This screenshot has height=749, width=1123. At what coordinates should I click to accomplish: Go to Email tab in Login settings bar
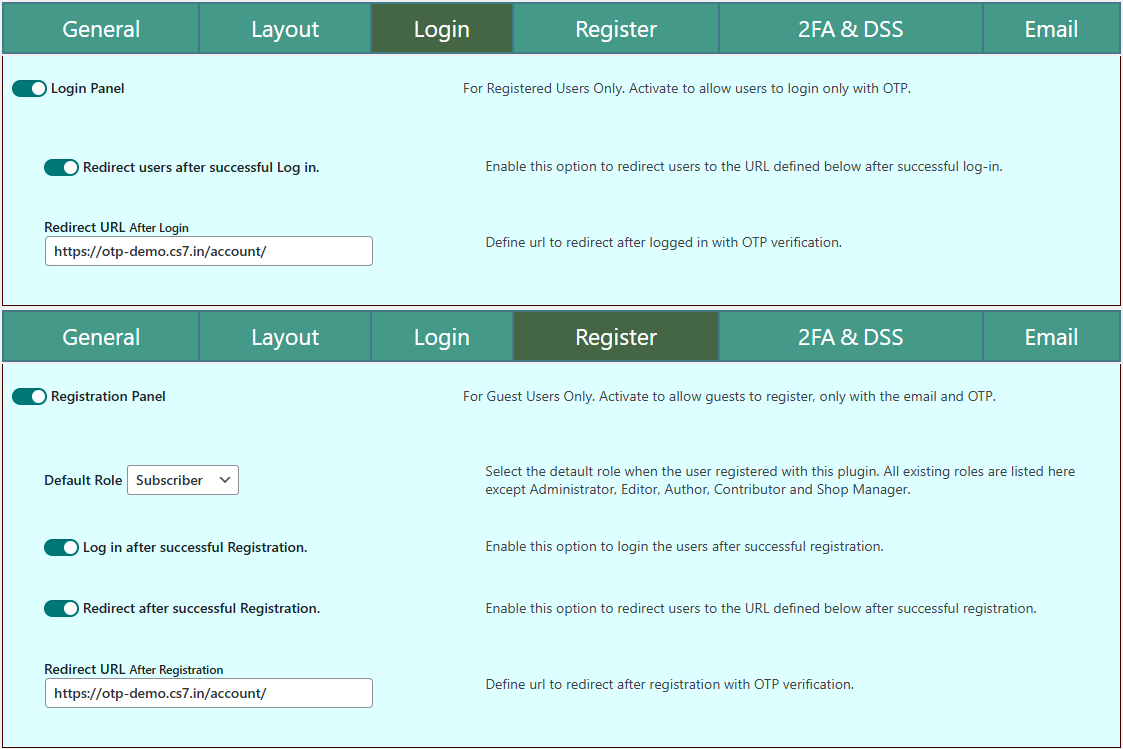coord(1051,29)
